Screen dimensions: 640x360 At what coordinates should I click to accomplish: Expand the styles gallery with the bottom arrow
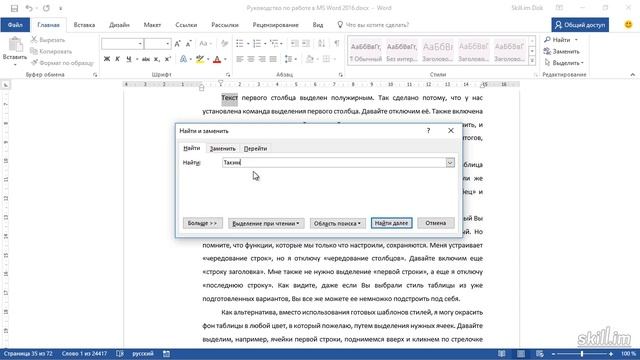[x=532, y=60]
